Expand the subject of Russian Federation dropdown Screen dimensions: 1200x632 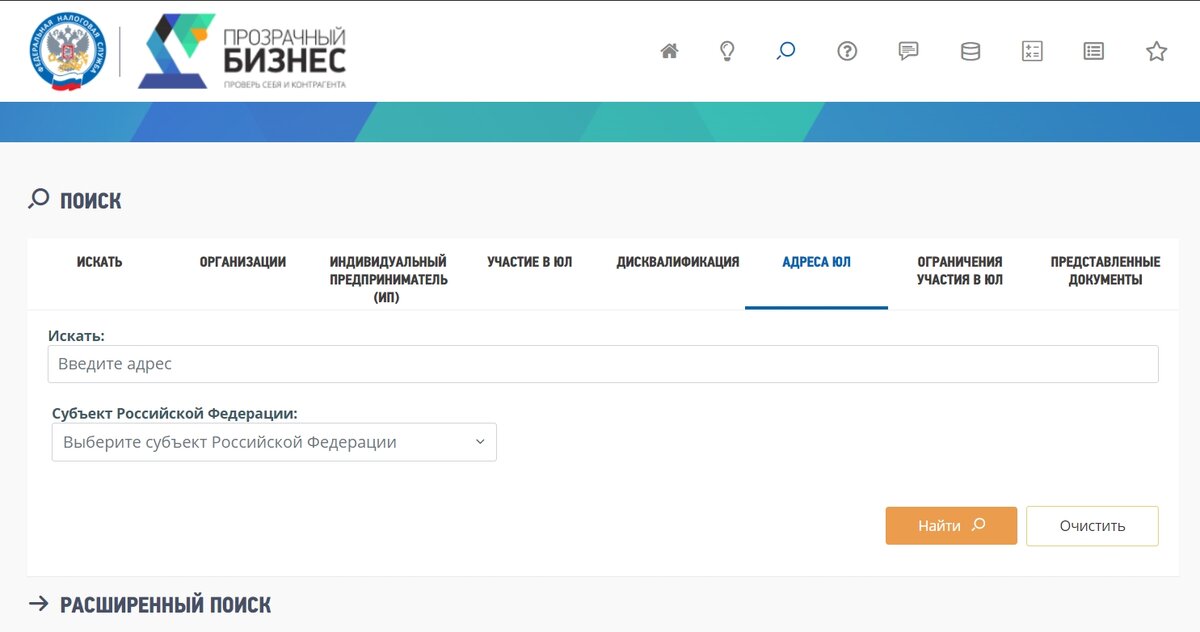[273, 441]
